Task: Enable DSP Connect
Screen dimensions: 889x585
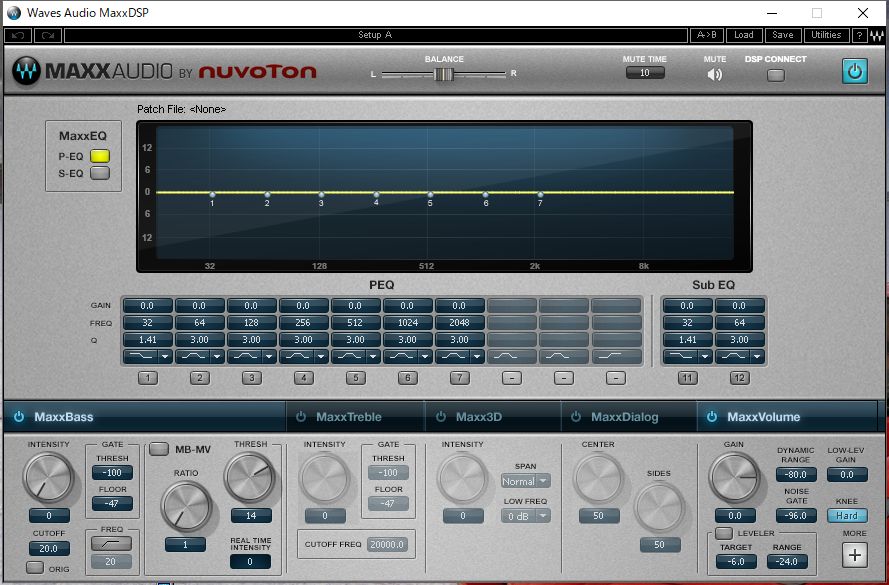Action: coord(776,74)
